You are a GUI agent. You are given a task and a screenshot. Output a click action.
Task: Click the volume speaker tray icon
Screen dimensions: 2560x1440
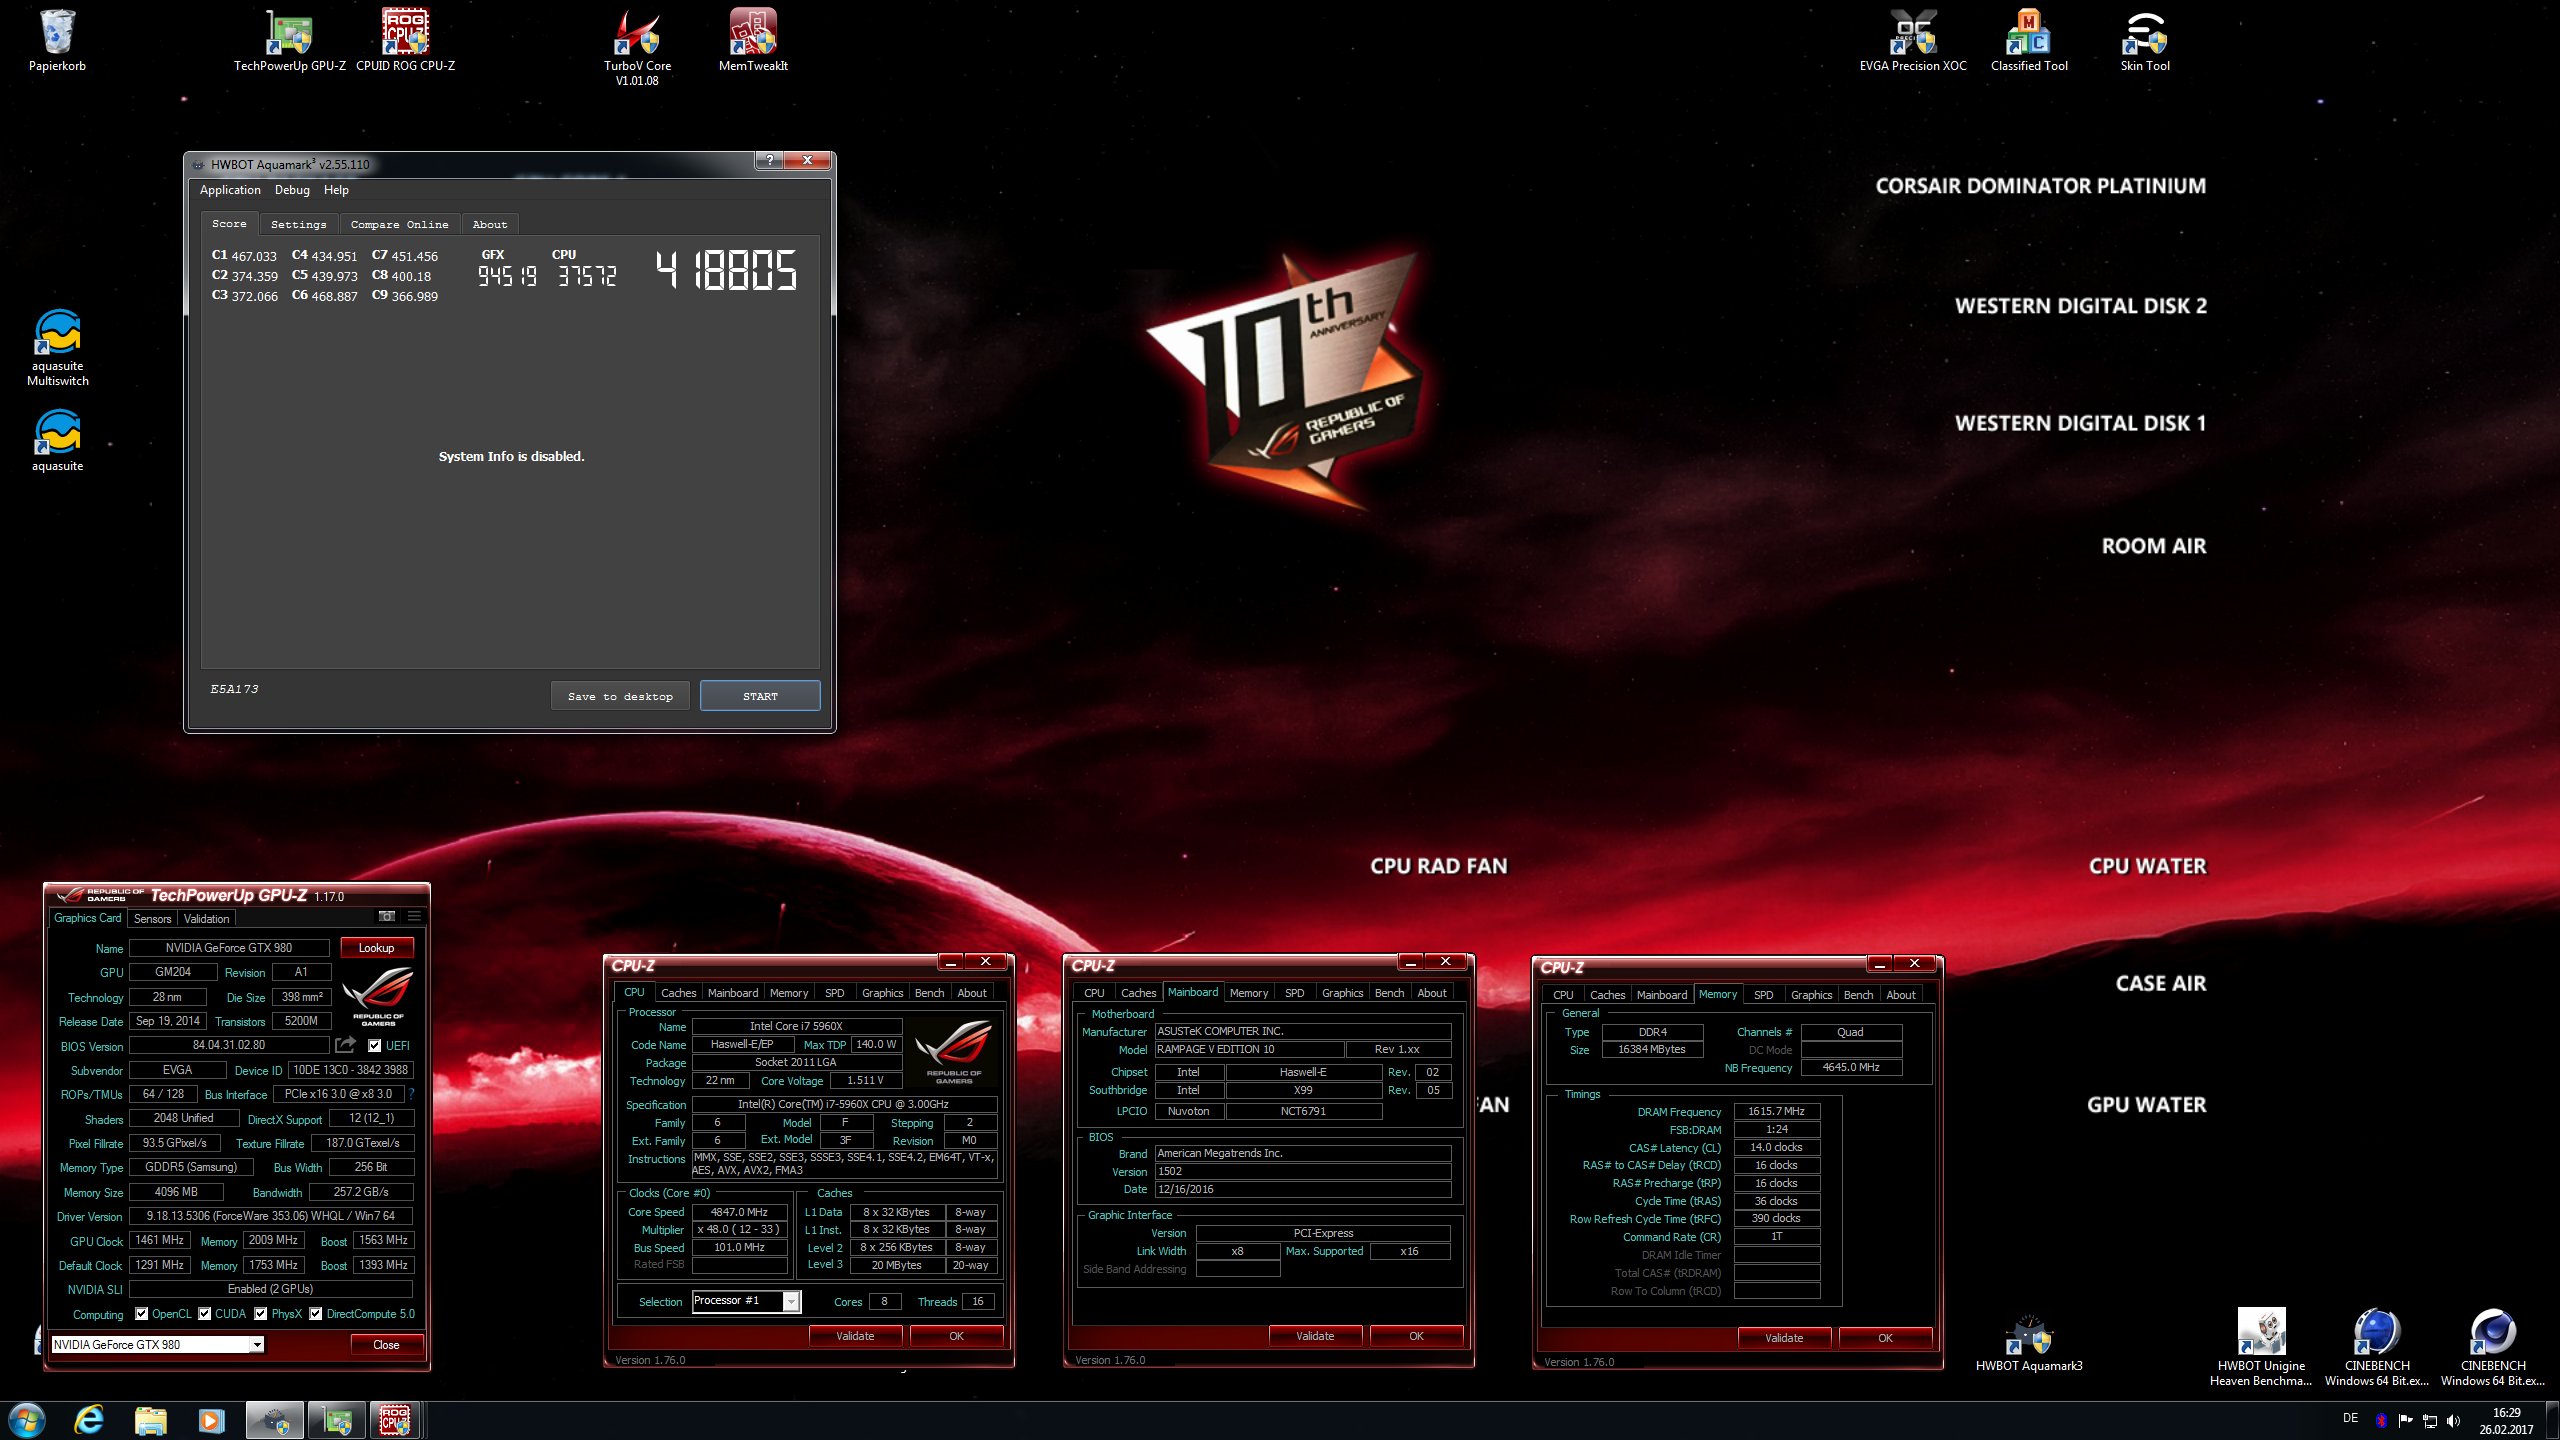pyautogui.click(x=2453, y=1421)
